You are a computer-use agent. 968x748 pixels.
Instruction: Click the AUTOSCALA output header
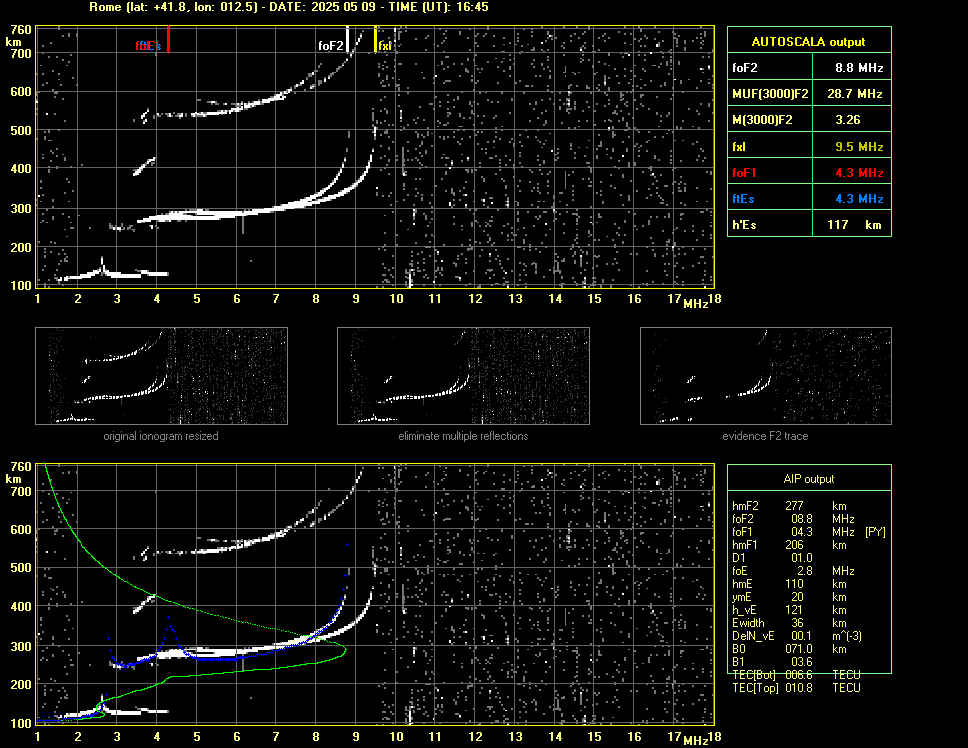[x=809, y=42]
